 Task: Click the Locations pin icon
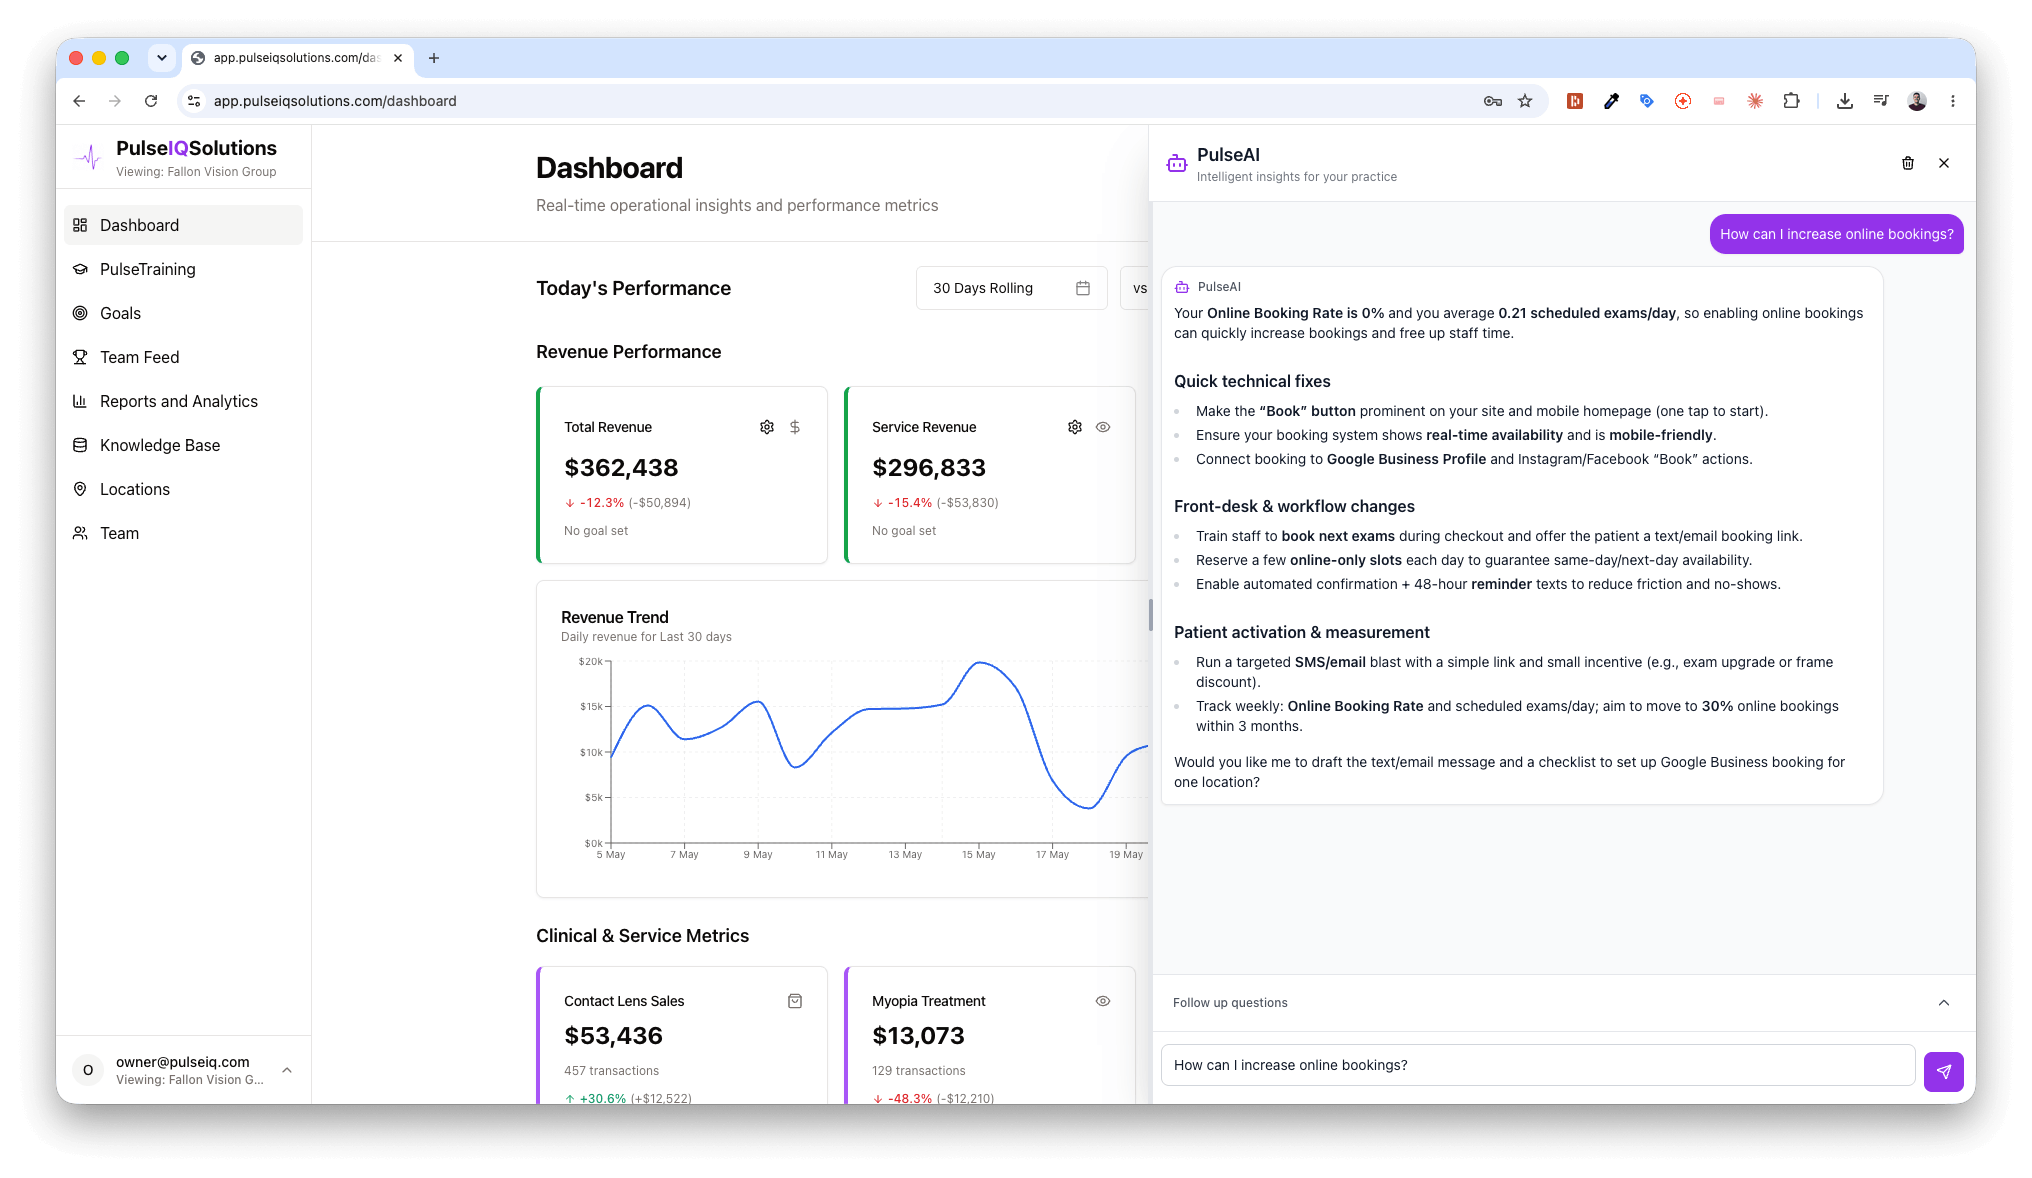pyautogui.click(x=80, y=489)
